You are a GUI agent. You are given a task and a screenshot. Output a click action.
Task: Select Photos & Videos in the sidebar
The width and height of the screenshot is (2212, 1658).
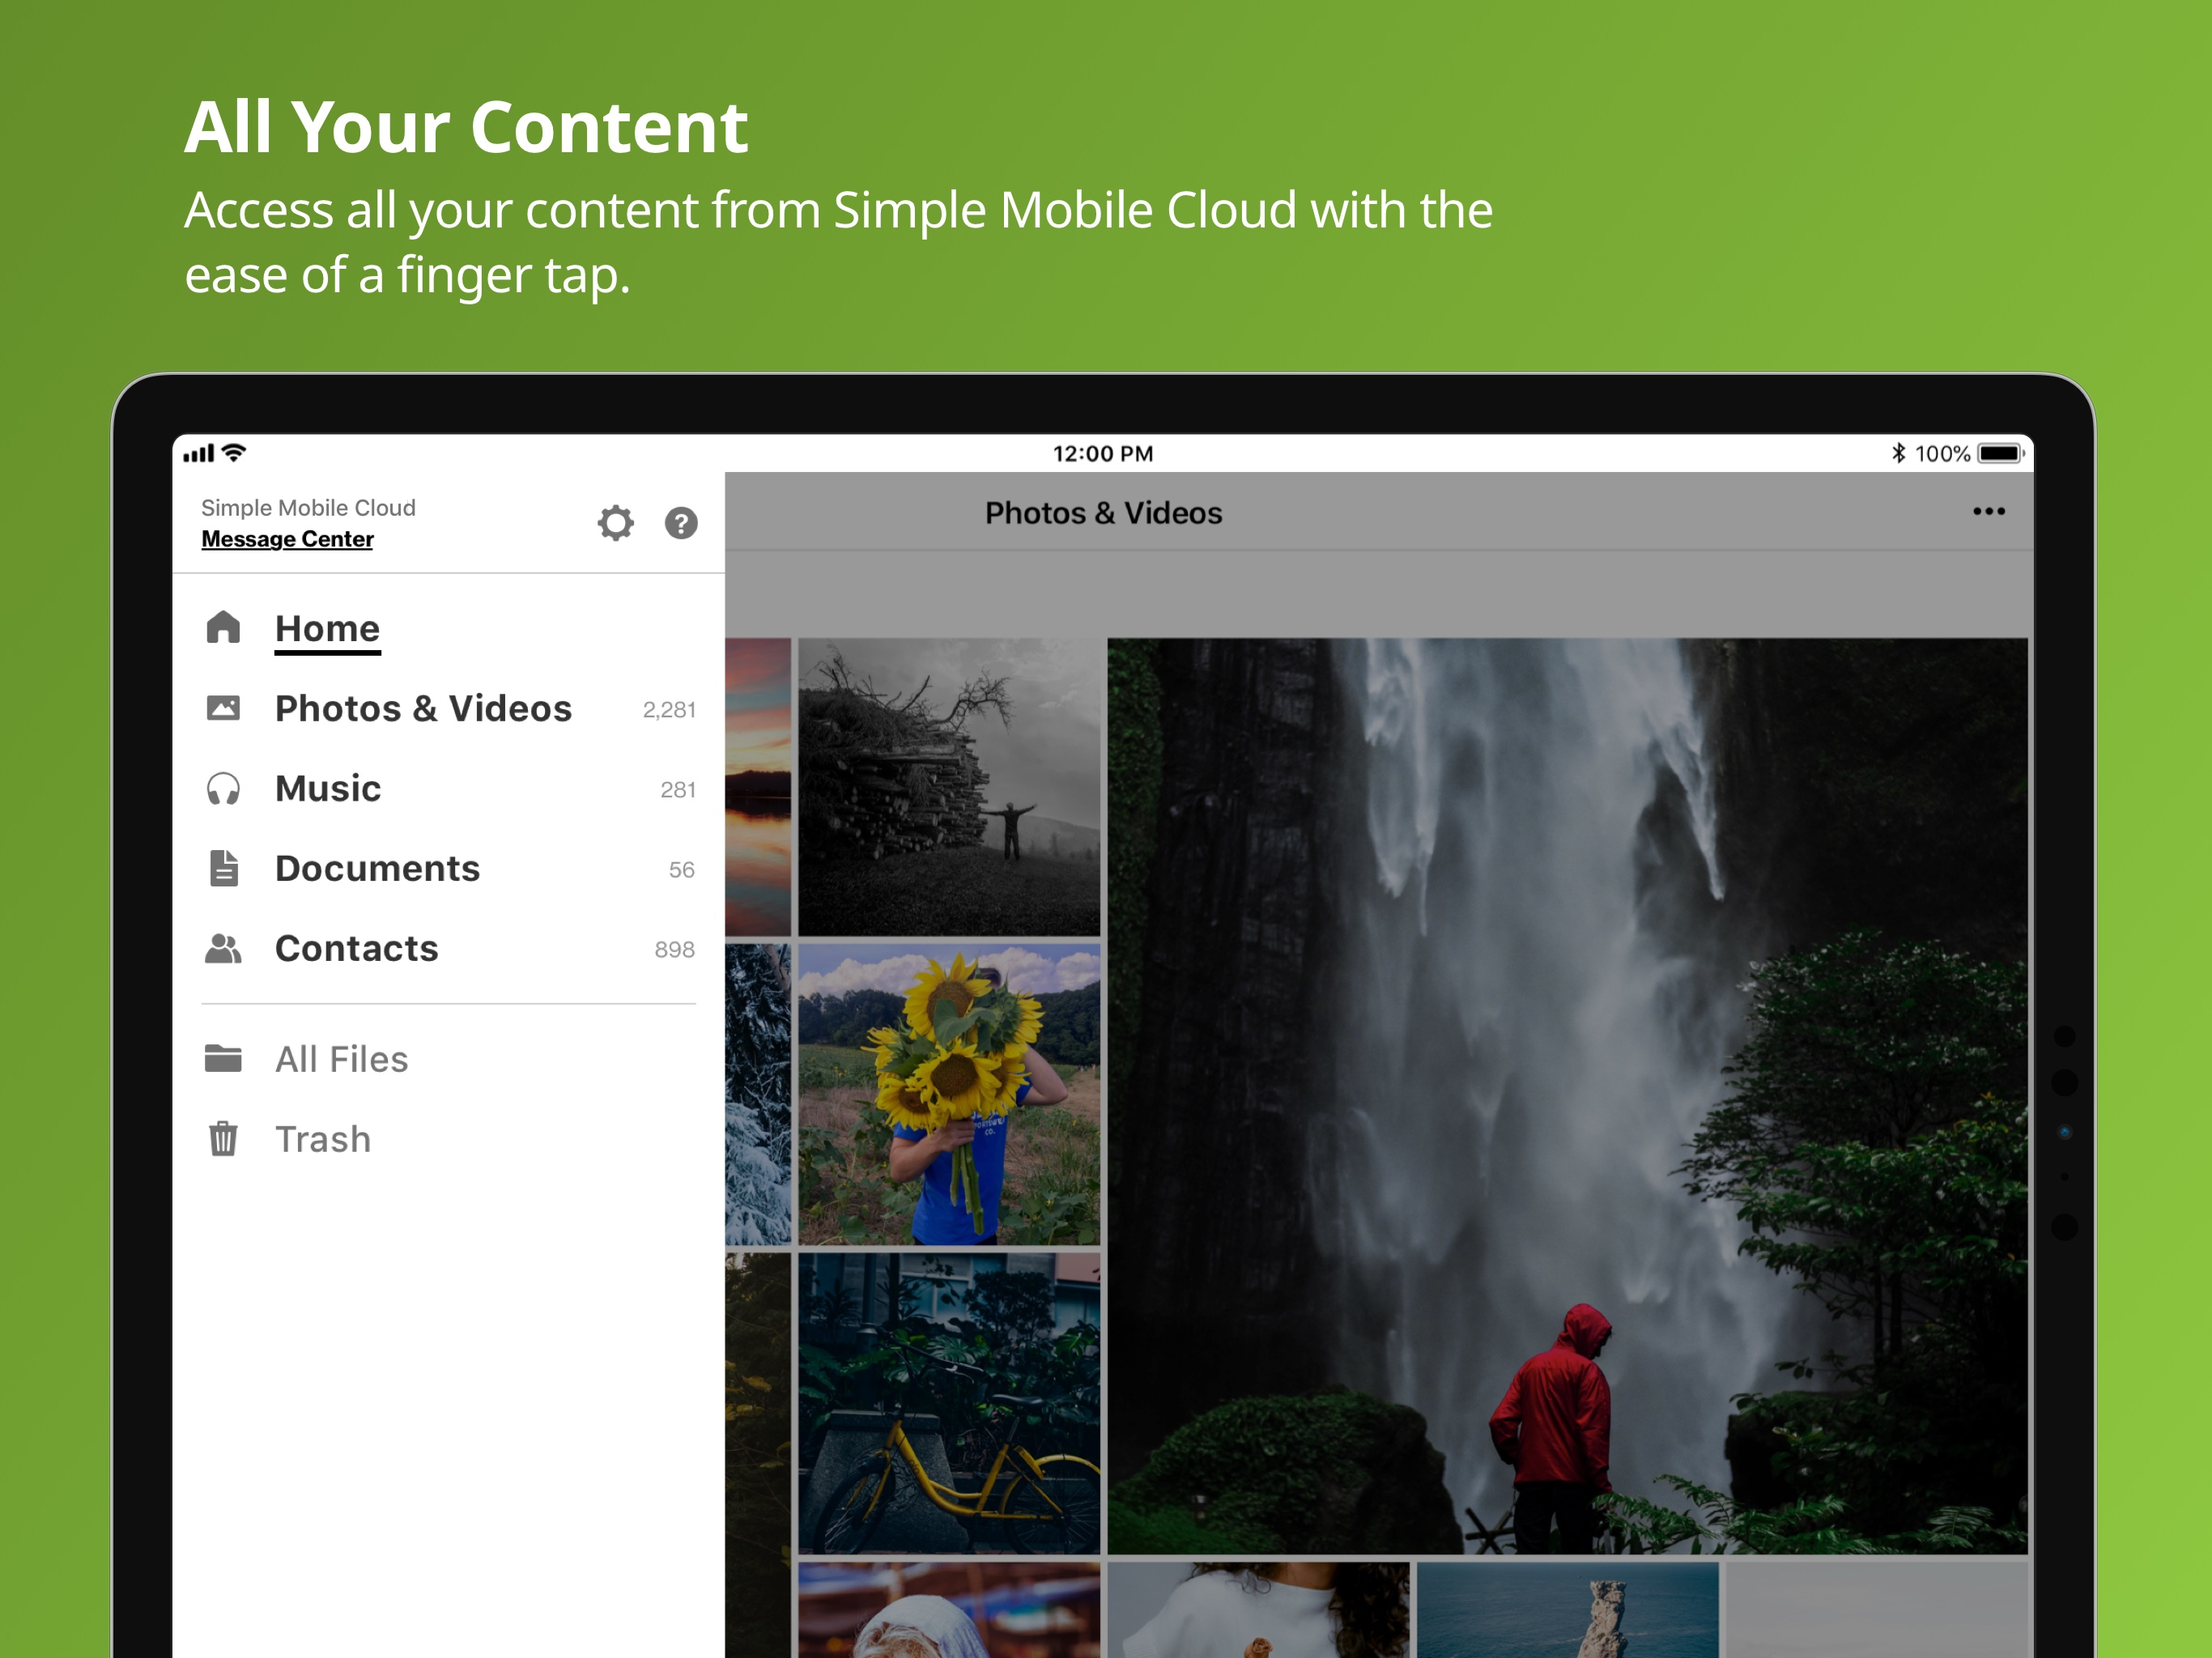423,708
